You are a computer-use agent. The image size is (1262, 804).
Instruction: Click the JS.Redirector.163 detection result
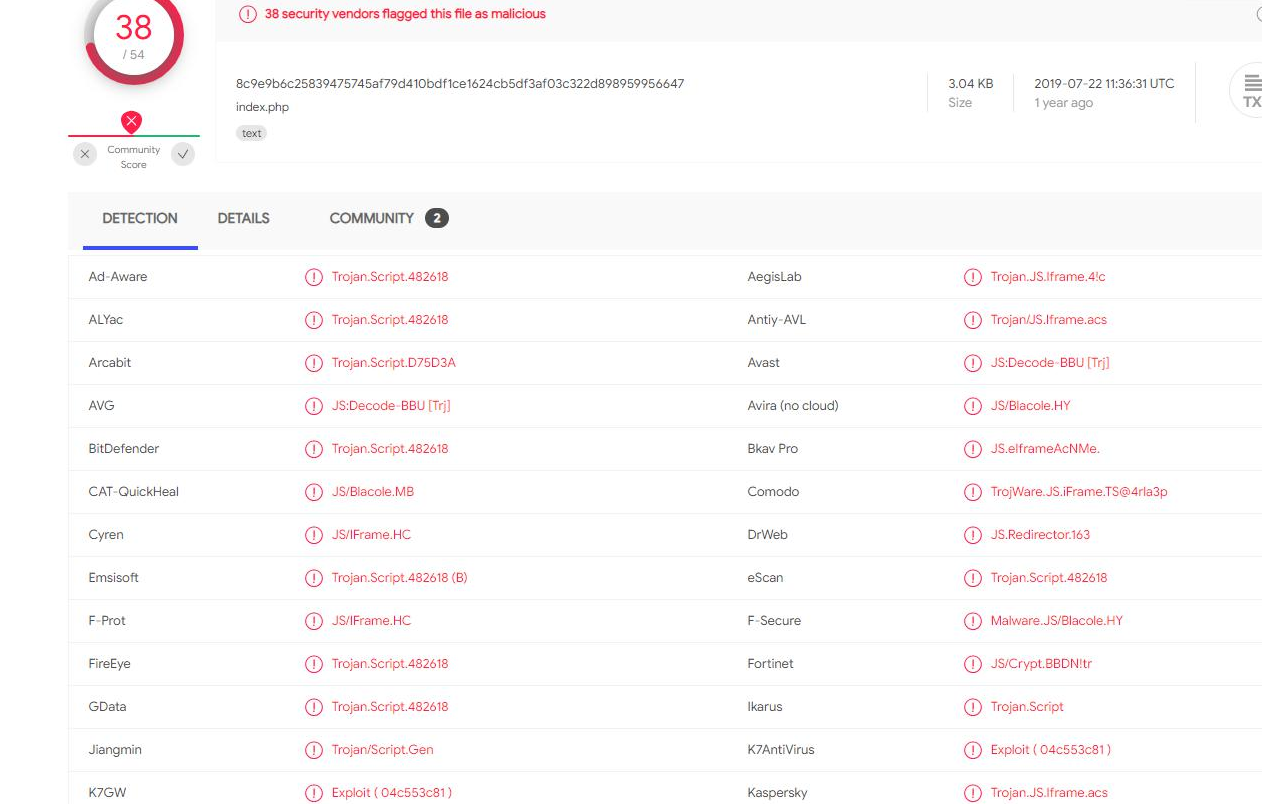coord(1041,535)
